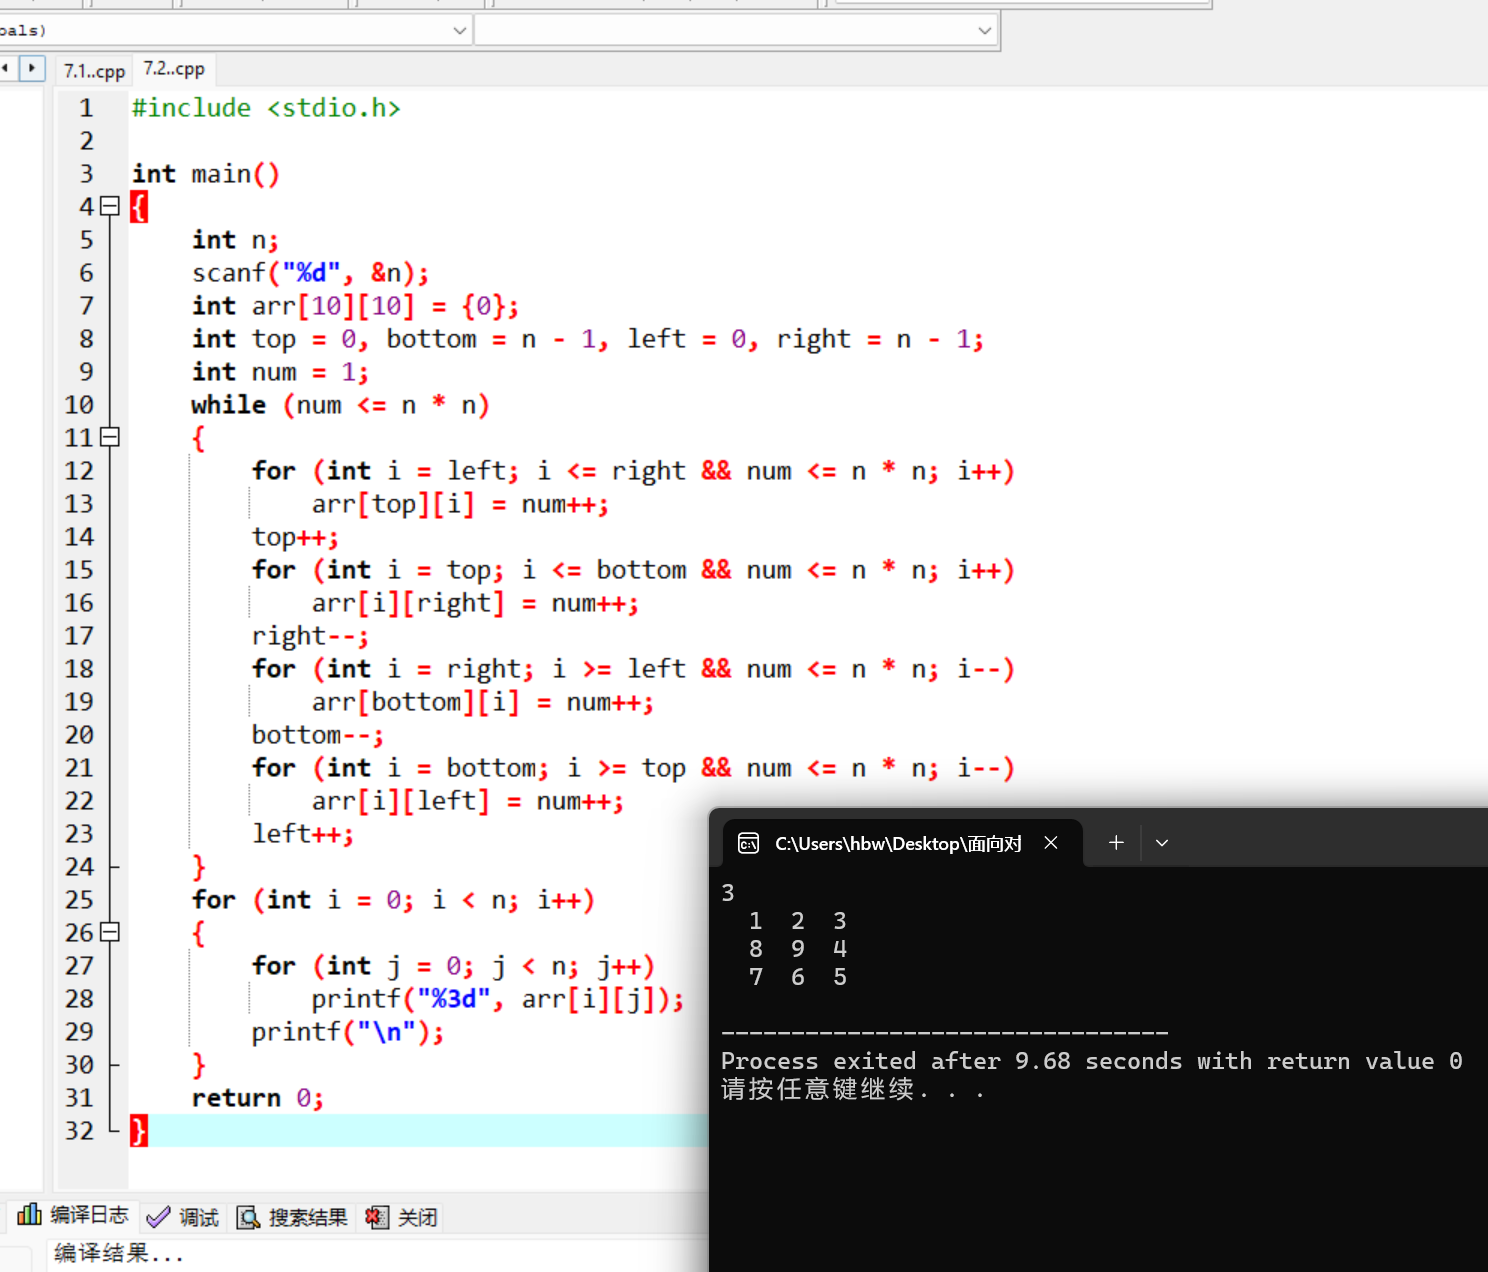Image resolution: width=1488 pixels, height=1272 pixels.
Task: Click the 关闭 red X icon
Action: pyautogui.click(x=377, y=1217)
